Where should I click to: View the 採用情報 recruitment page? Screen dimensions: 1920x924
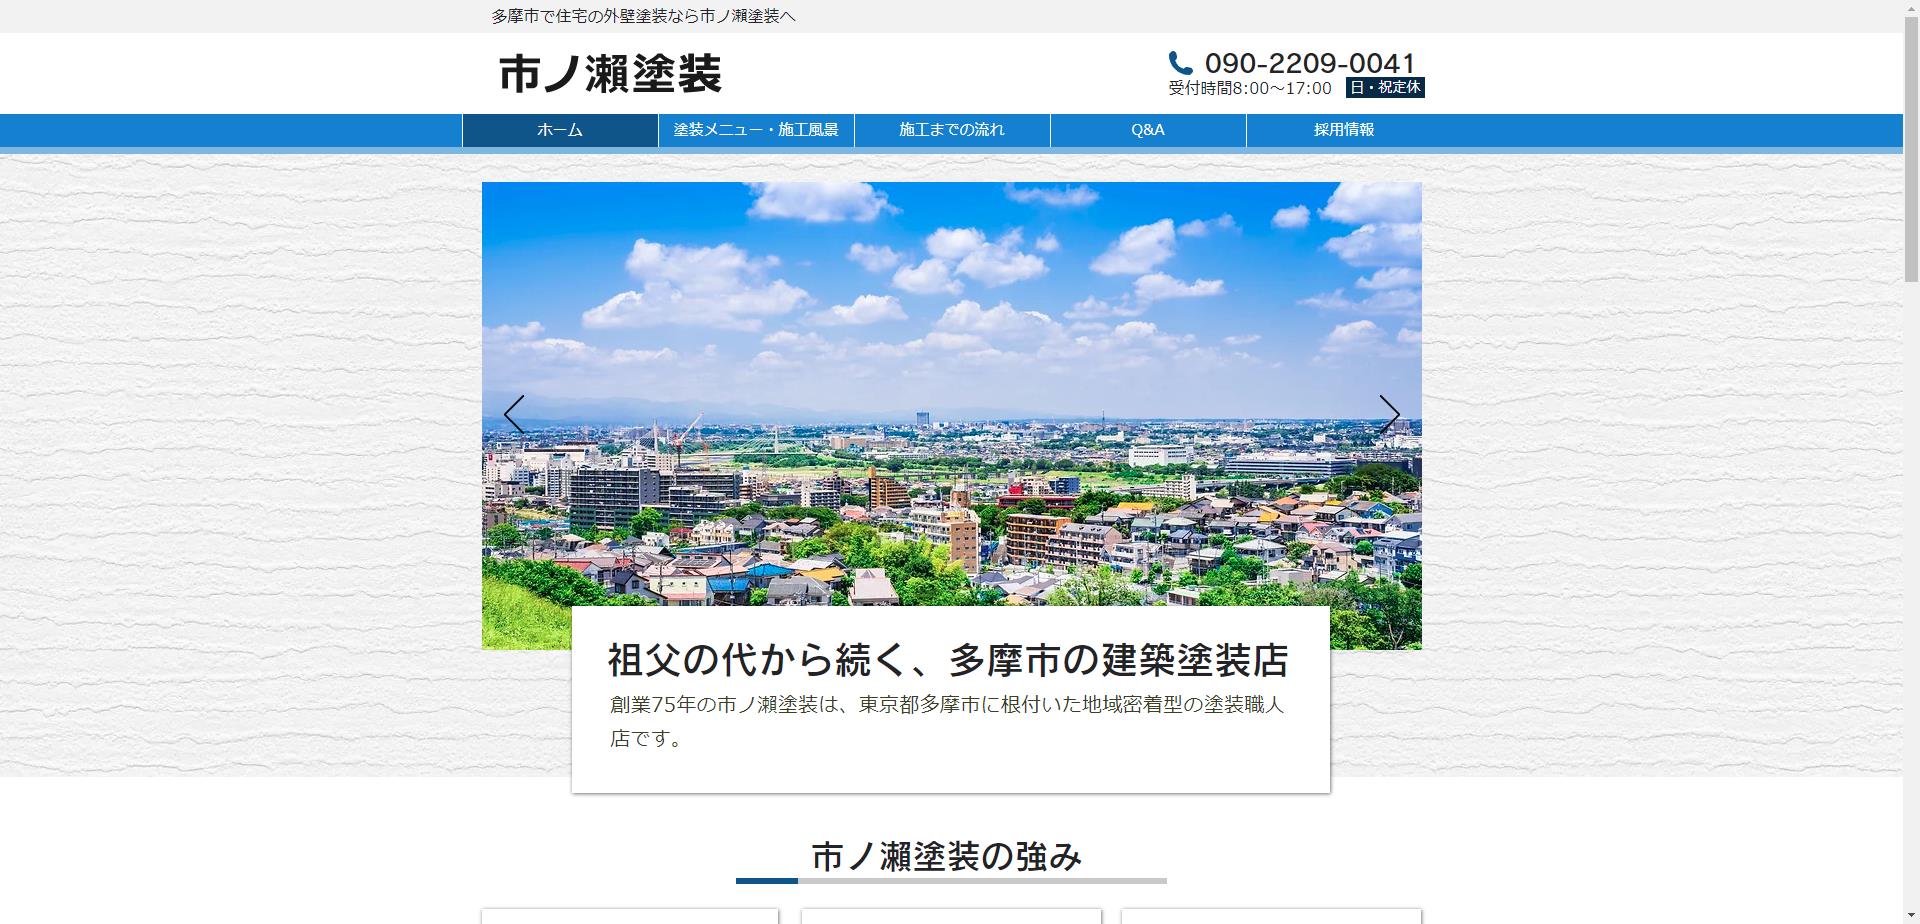1344,129
